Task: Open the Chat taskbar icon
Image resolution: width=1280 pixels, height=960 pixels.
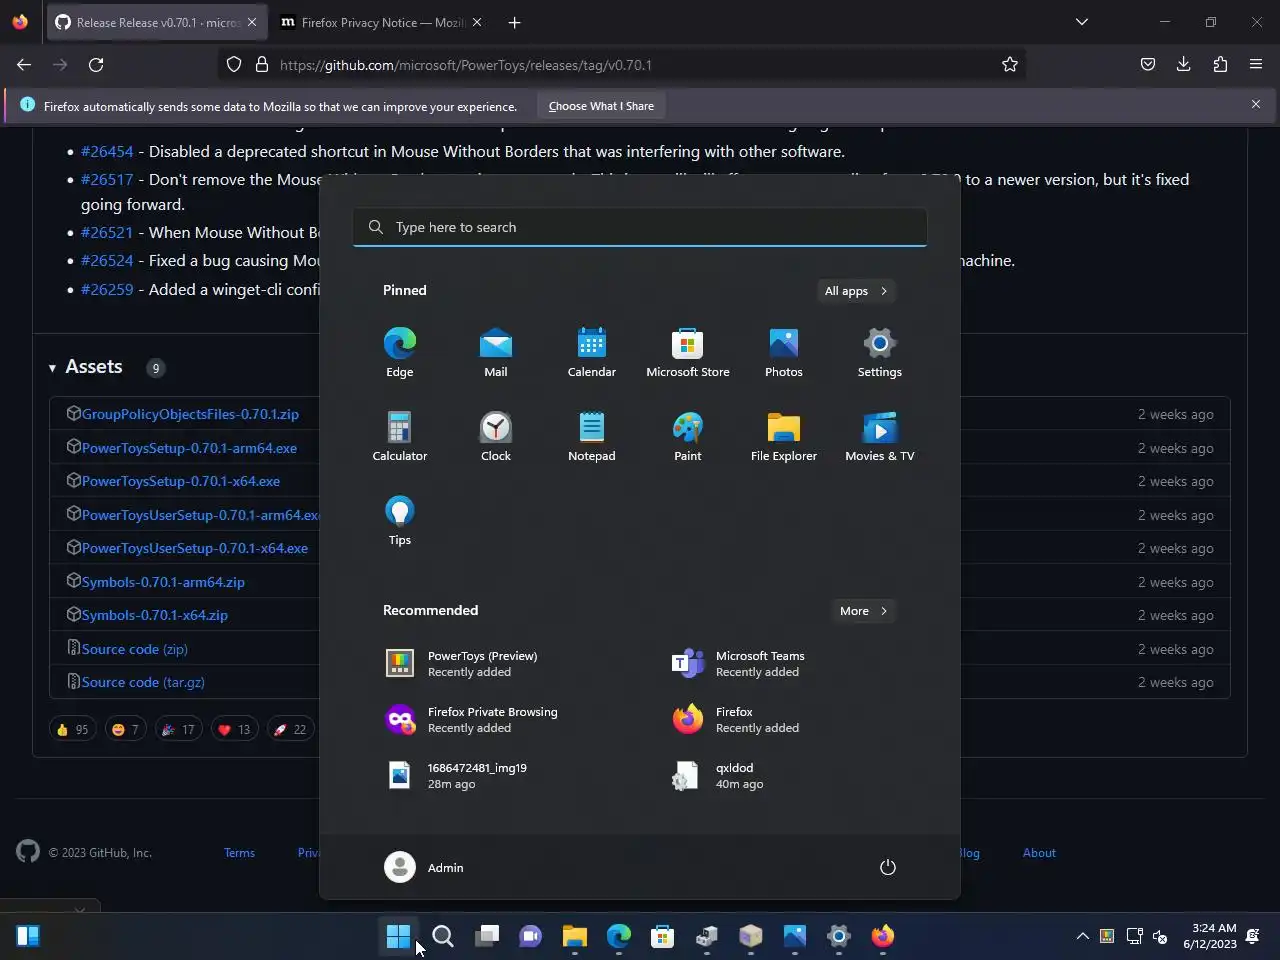Action: point(531,936)
